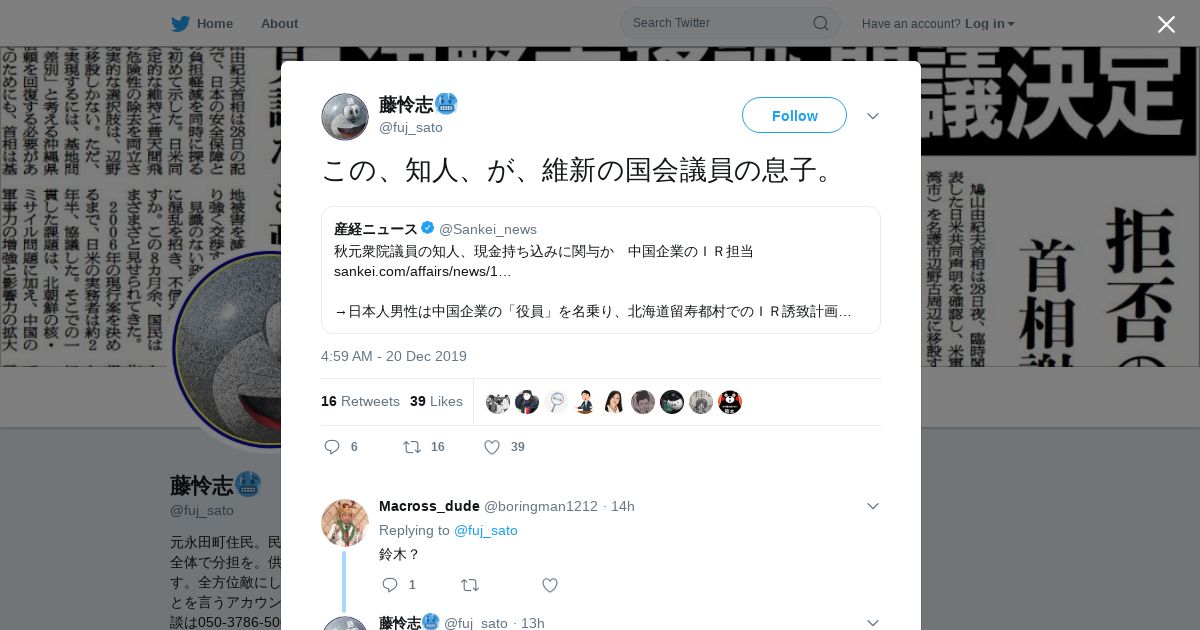The image size is (1200, 630).
Task: Open the sankei.com article link
Action: coord(422,271)
